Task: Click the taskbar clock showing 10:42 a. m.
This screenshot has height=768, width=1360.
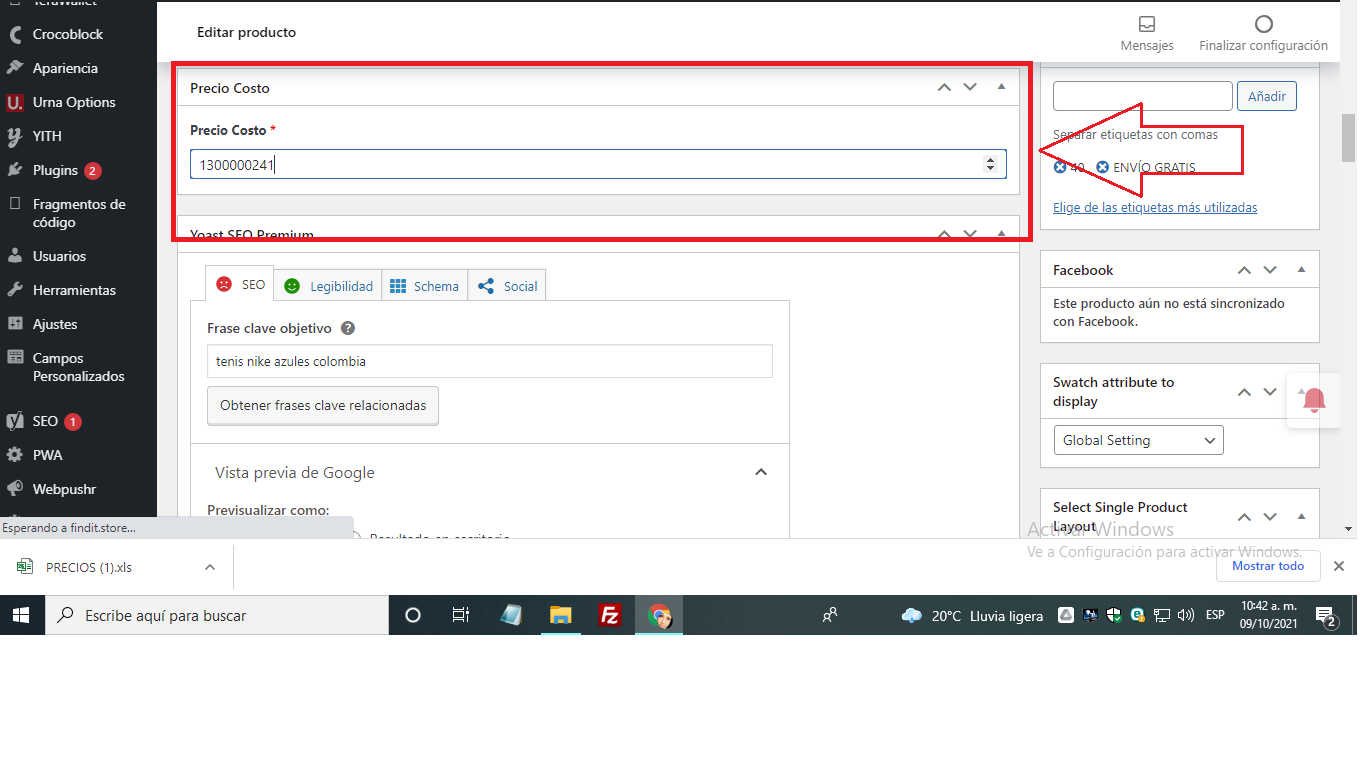Action: [1268, 615]
